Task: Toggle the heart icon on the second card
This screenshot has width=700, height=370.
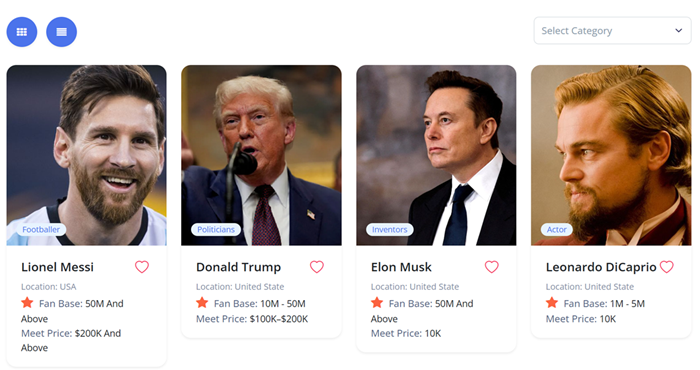Action: [317, 267]
